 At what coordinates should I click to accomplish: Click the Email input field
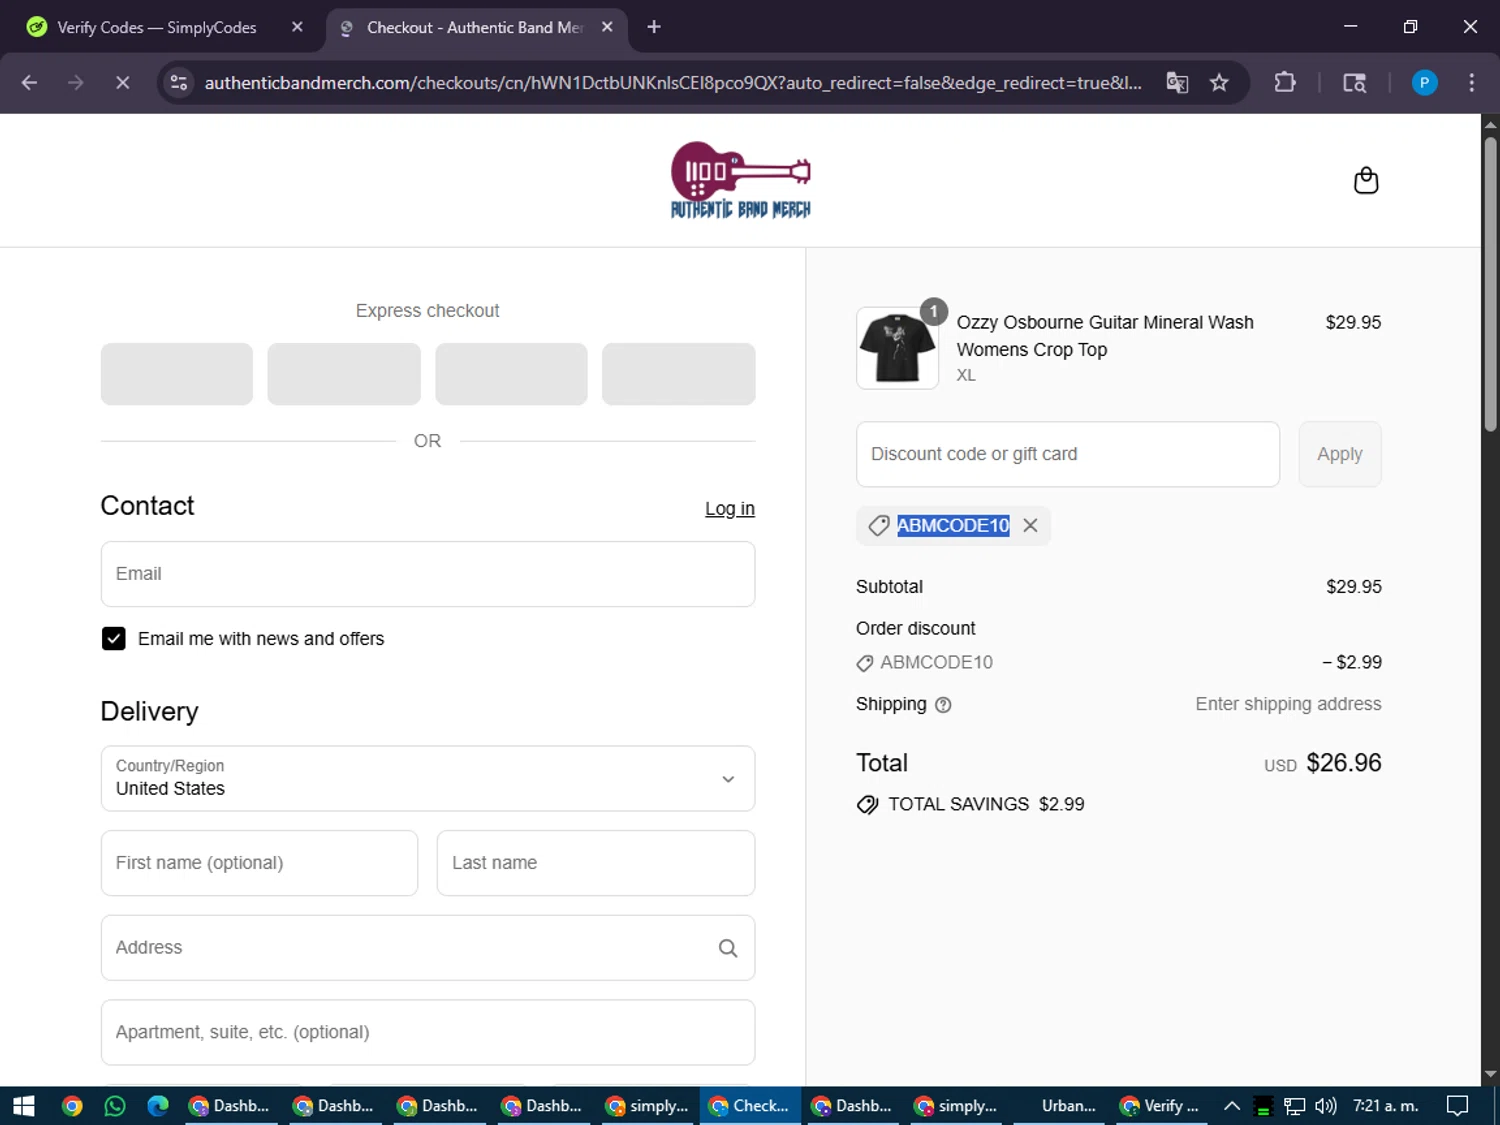428,574
